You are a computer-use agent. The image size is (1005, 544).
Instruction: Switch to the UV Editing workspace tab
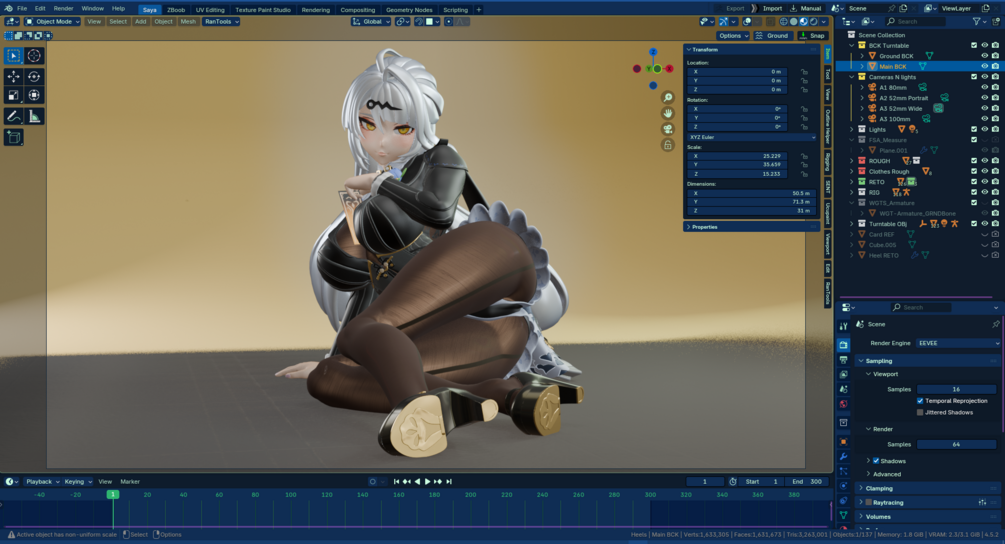coord(210,10)
